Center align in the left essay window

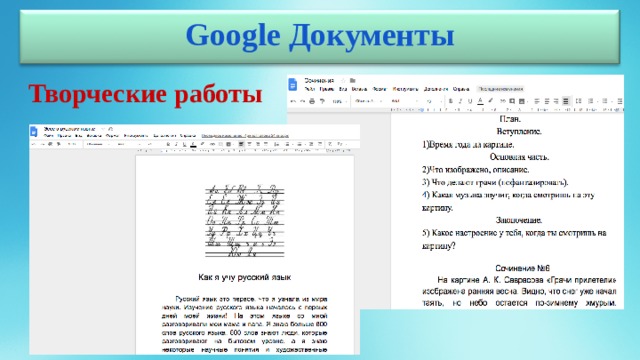point(249,144)
